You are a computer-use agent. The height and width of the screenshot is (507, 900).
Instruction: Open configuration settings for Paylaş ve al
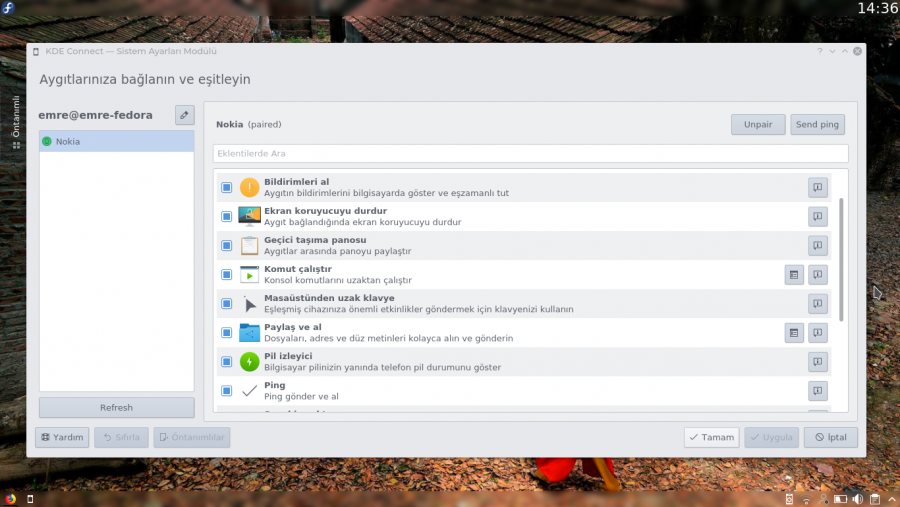tap(794, 332)
